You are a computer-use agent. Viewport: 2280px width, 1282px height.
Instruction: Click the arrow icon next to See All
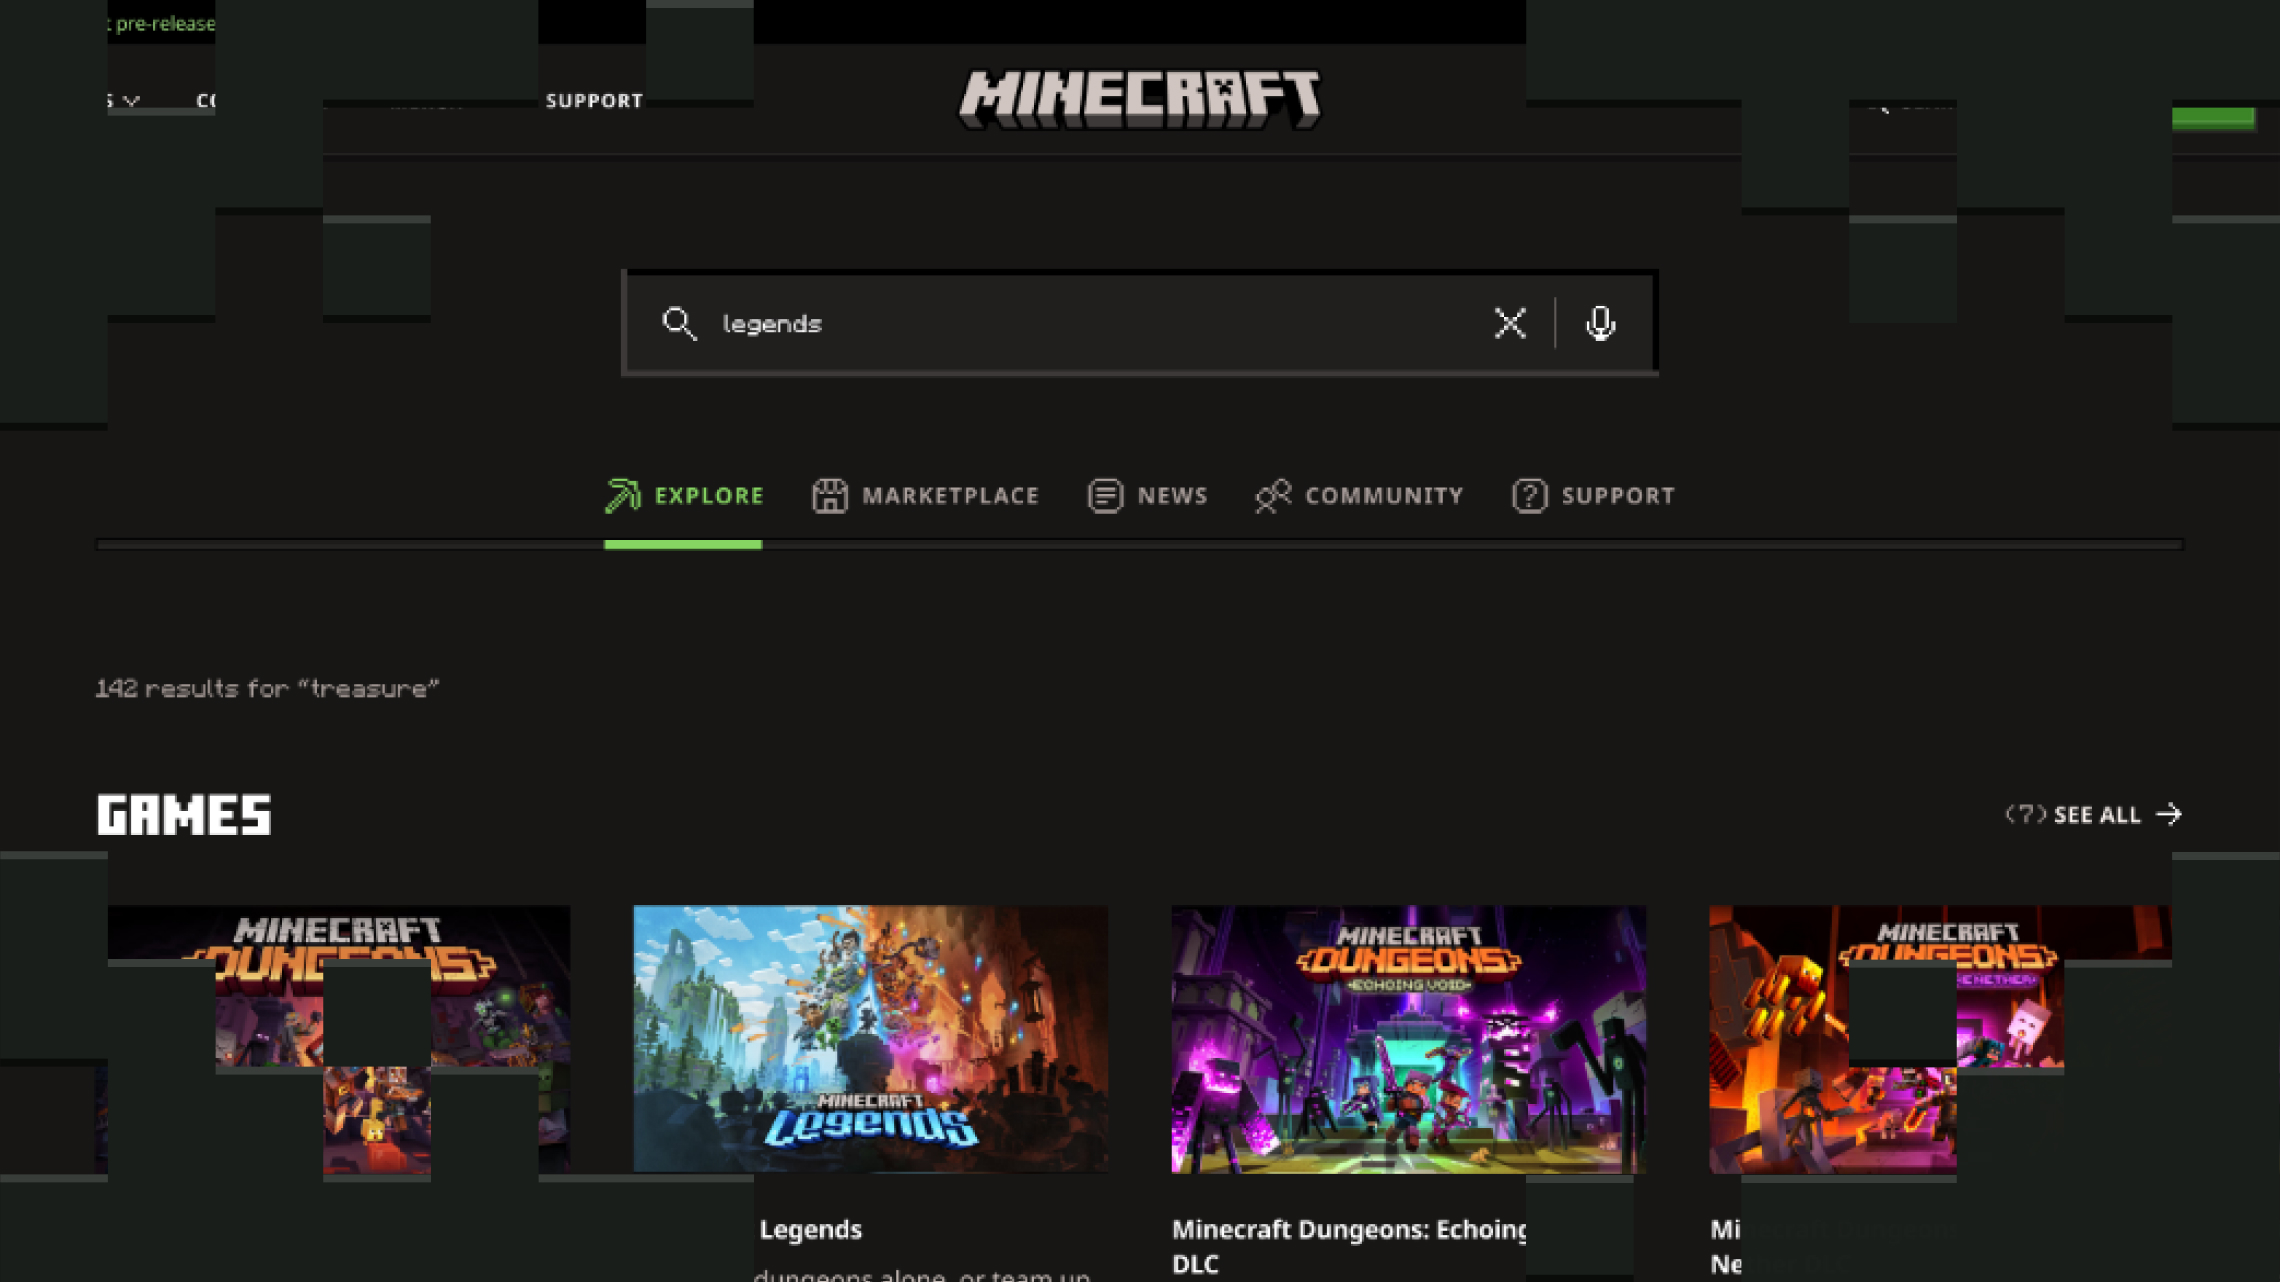(x=2169, y=814)
